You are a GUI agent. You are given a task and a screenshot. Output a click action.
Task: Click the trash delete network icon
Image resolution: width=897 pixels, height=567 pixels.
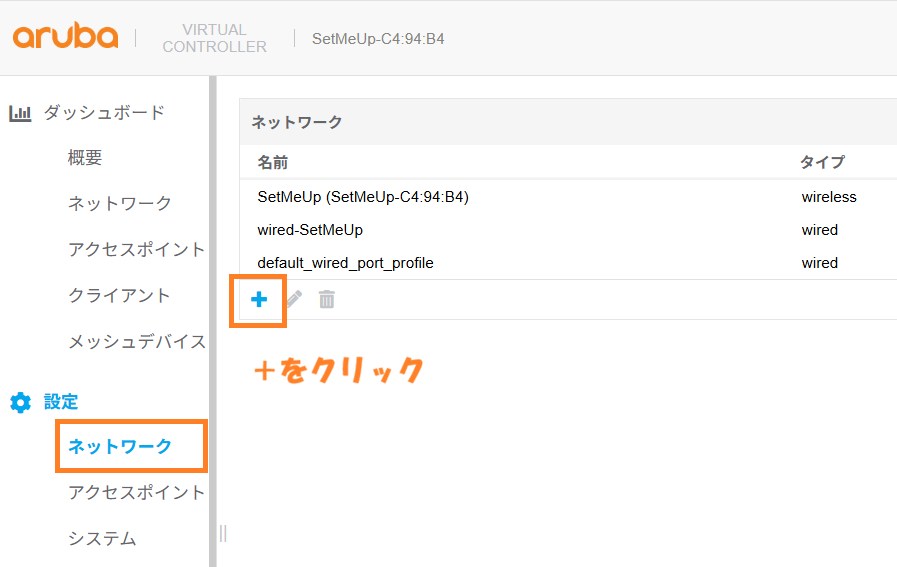tap(326, 299)
